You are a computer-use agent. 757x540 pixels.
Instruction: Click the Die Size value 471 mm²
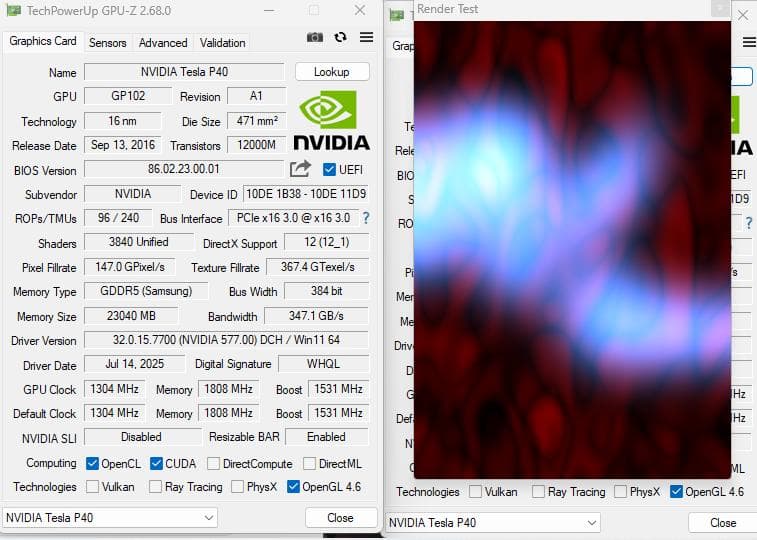pos(257,121)
